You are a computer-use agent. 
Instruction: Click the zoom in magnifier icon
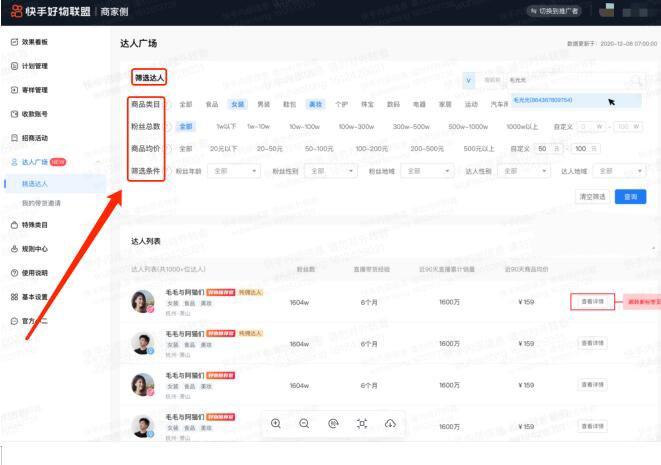pos(276,424)
